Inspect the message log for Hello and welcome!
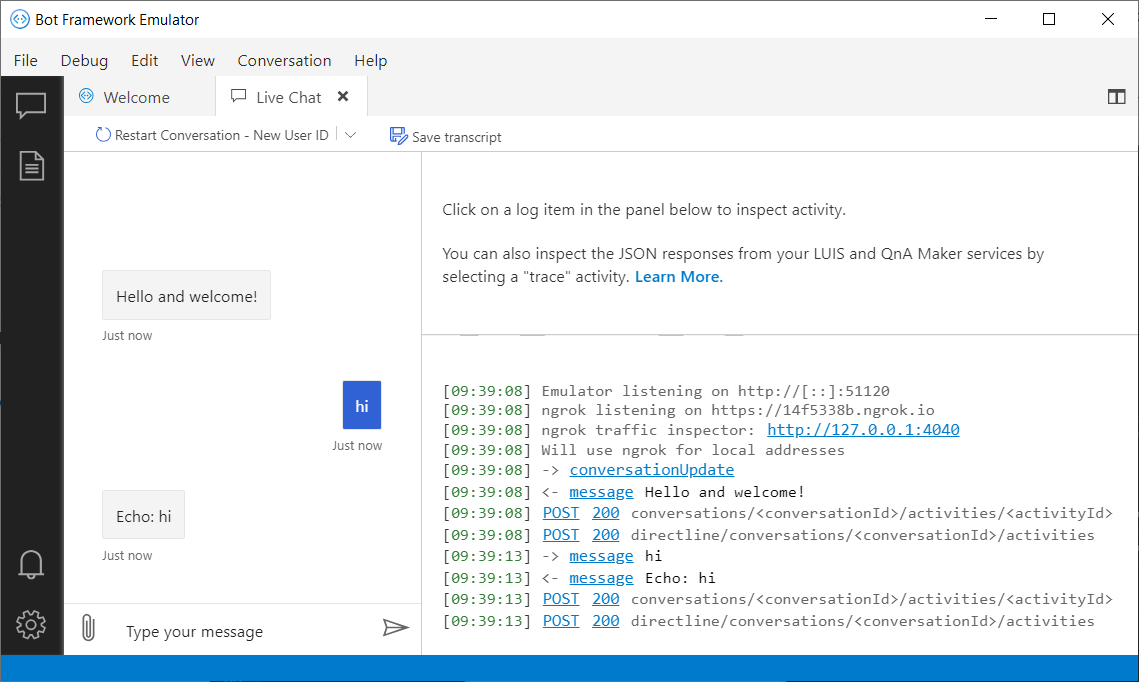 [x=601, y=492]
